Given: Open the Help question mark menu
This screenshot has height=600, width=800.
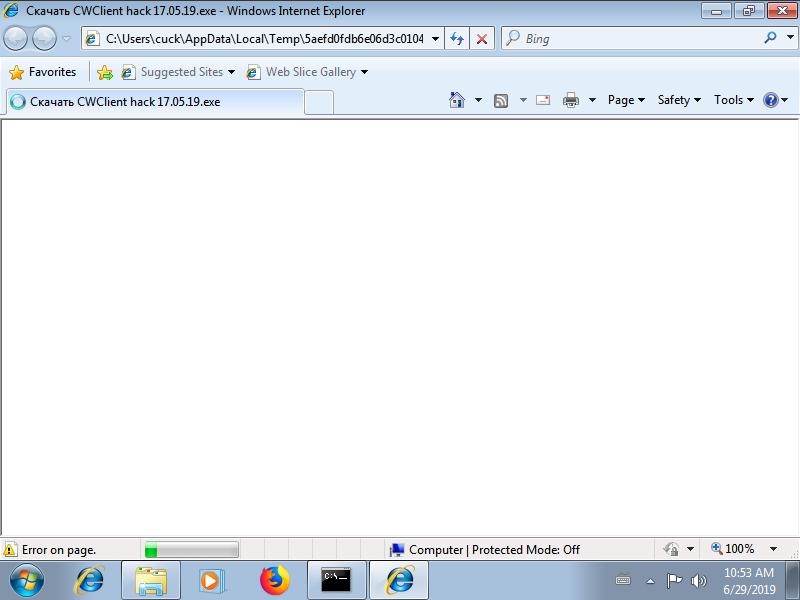Looking at the screenshot, I should pos(776,100).
